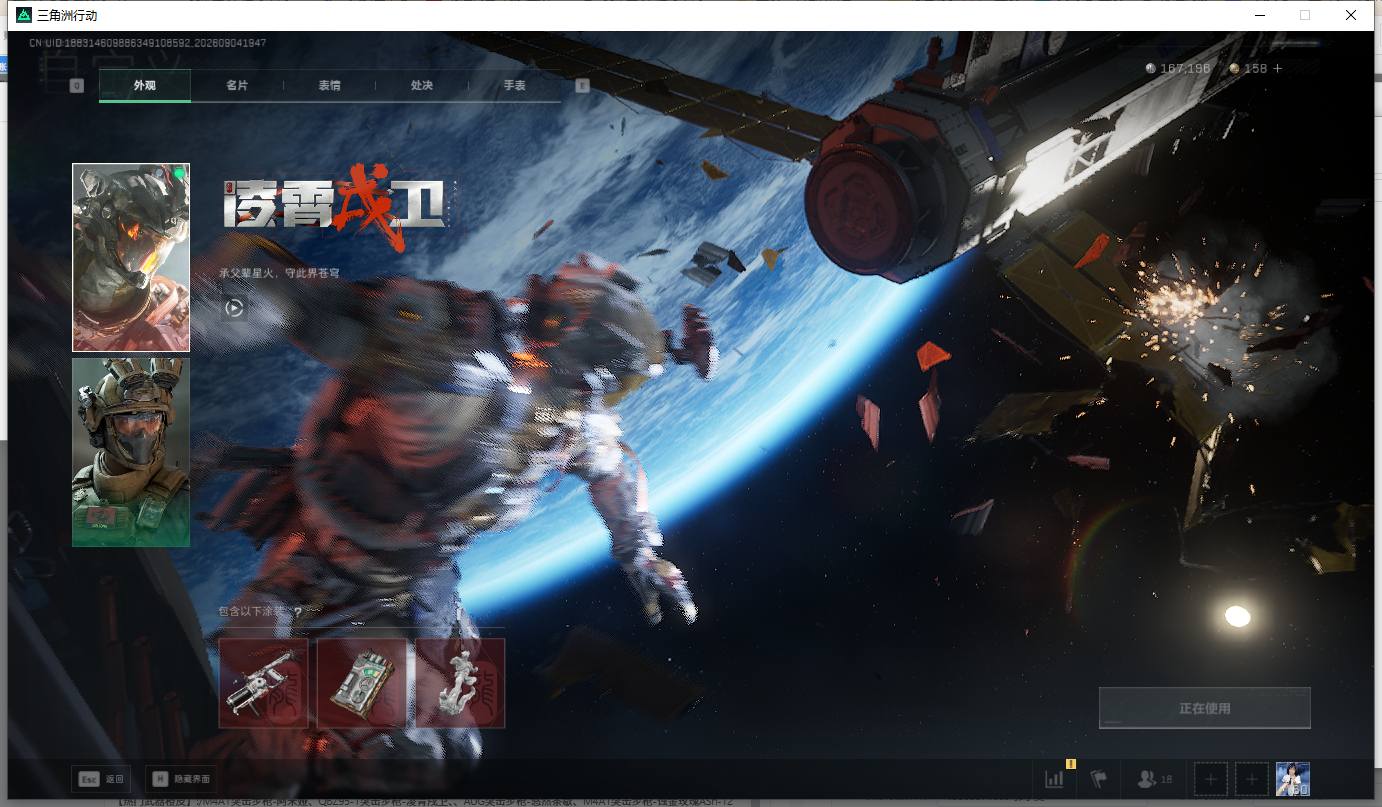Image resolution: width=1382 pixels, height=807 pixels.
Task: Click the Q previous-tab key hint
Action: pyautogui.click(x=76, y=86)
